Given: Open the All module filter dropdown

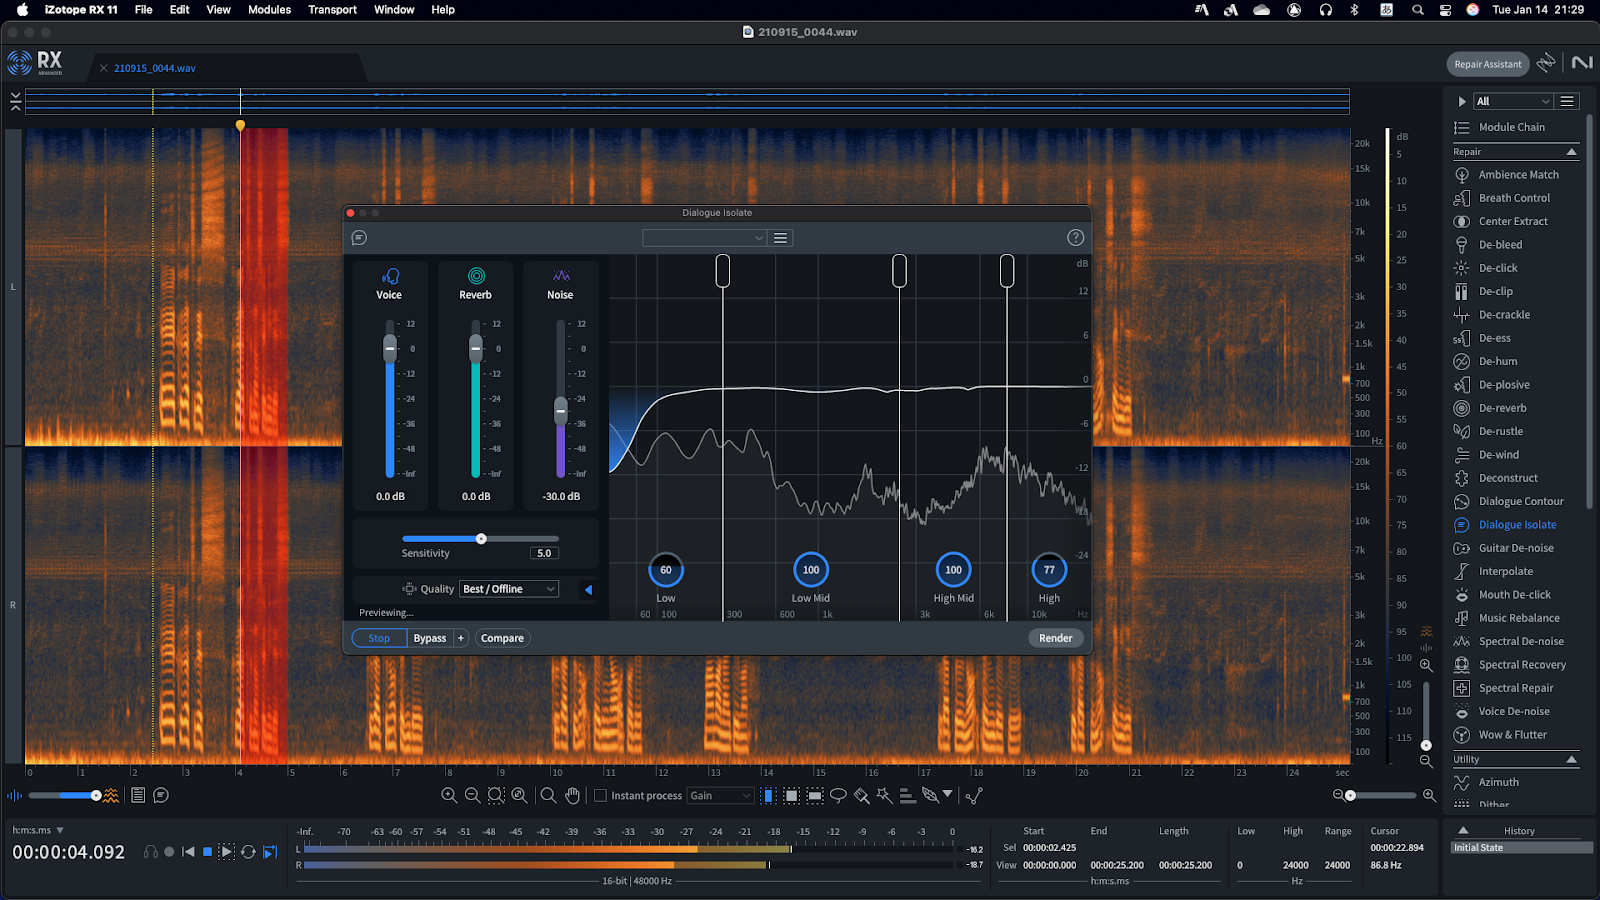Looking at the screenshot, I should tap(1513, 101).
